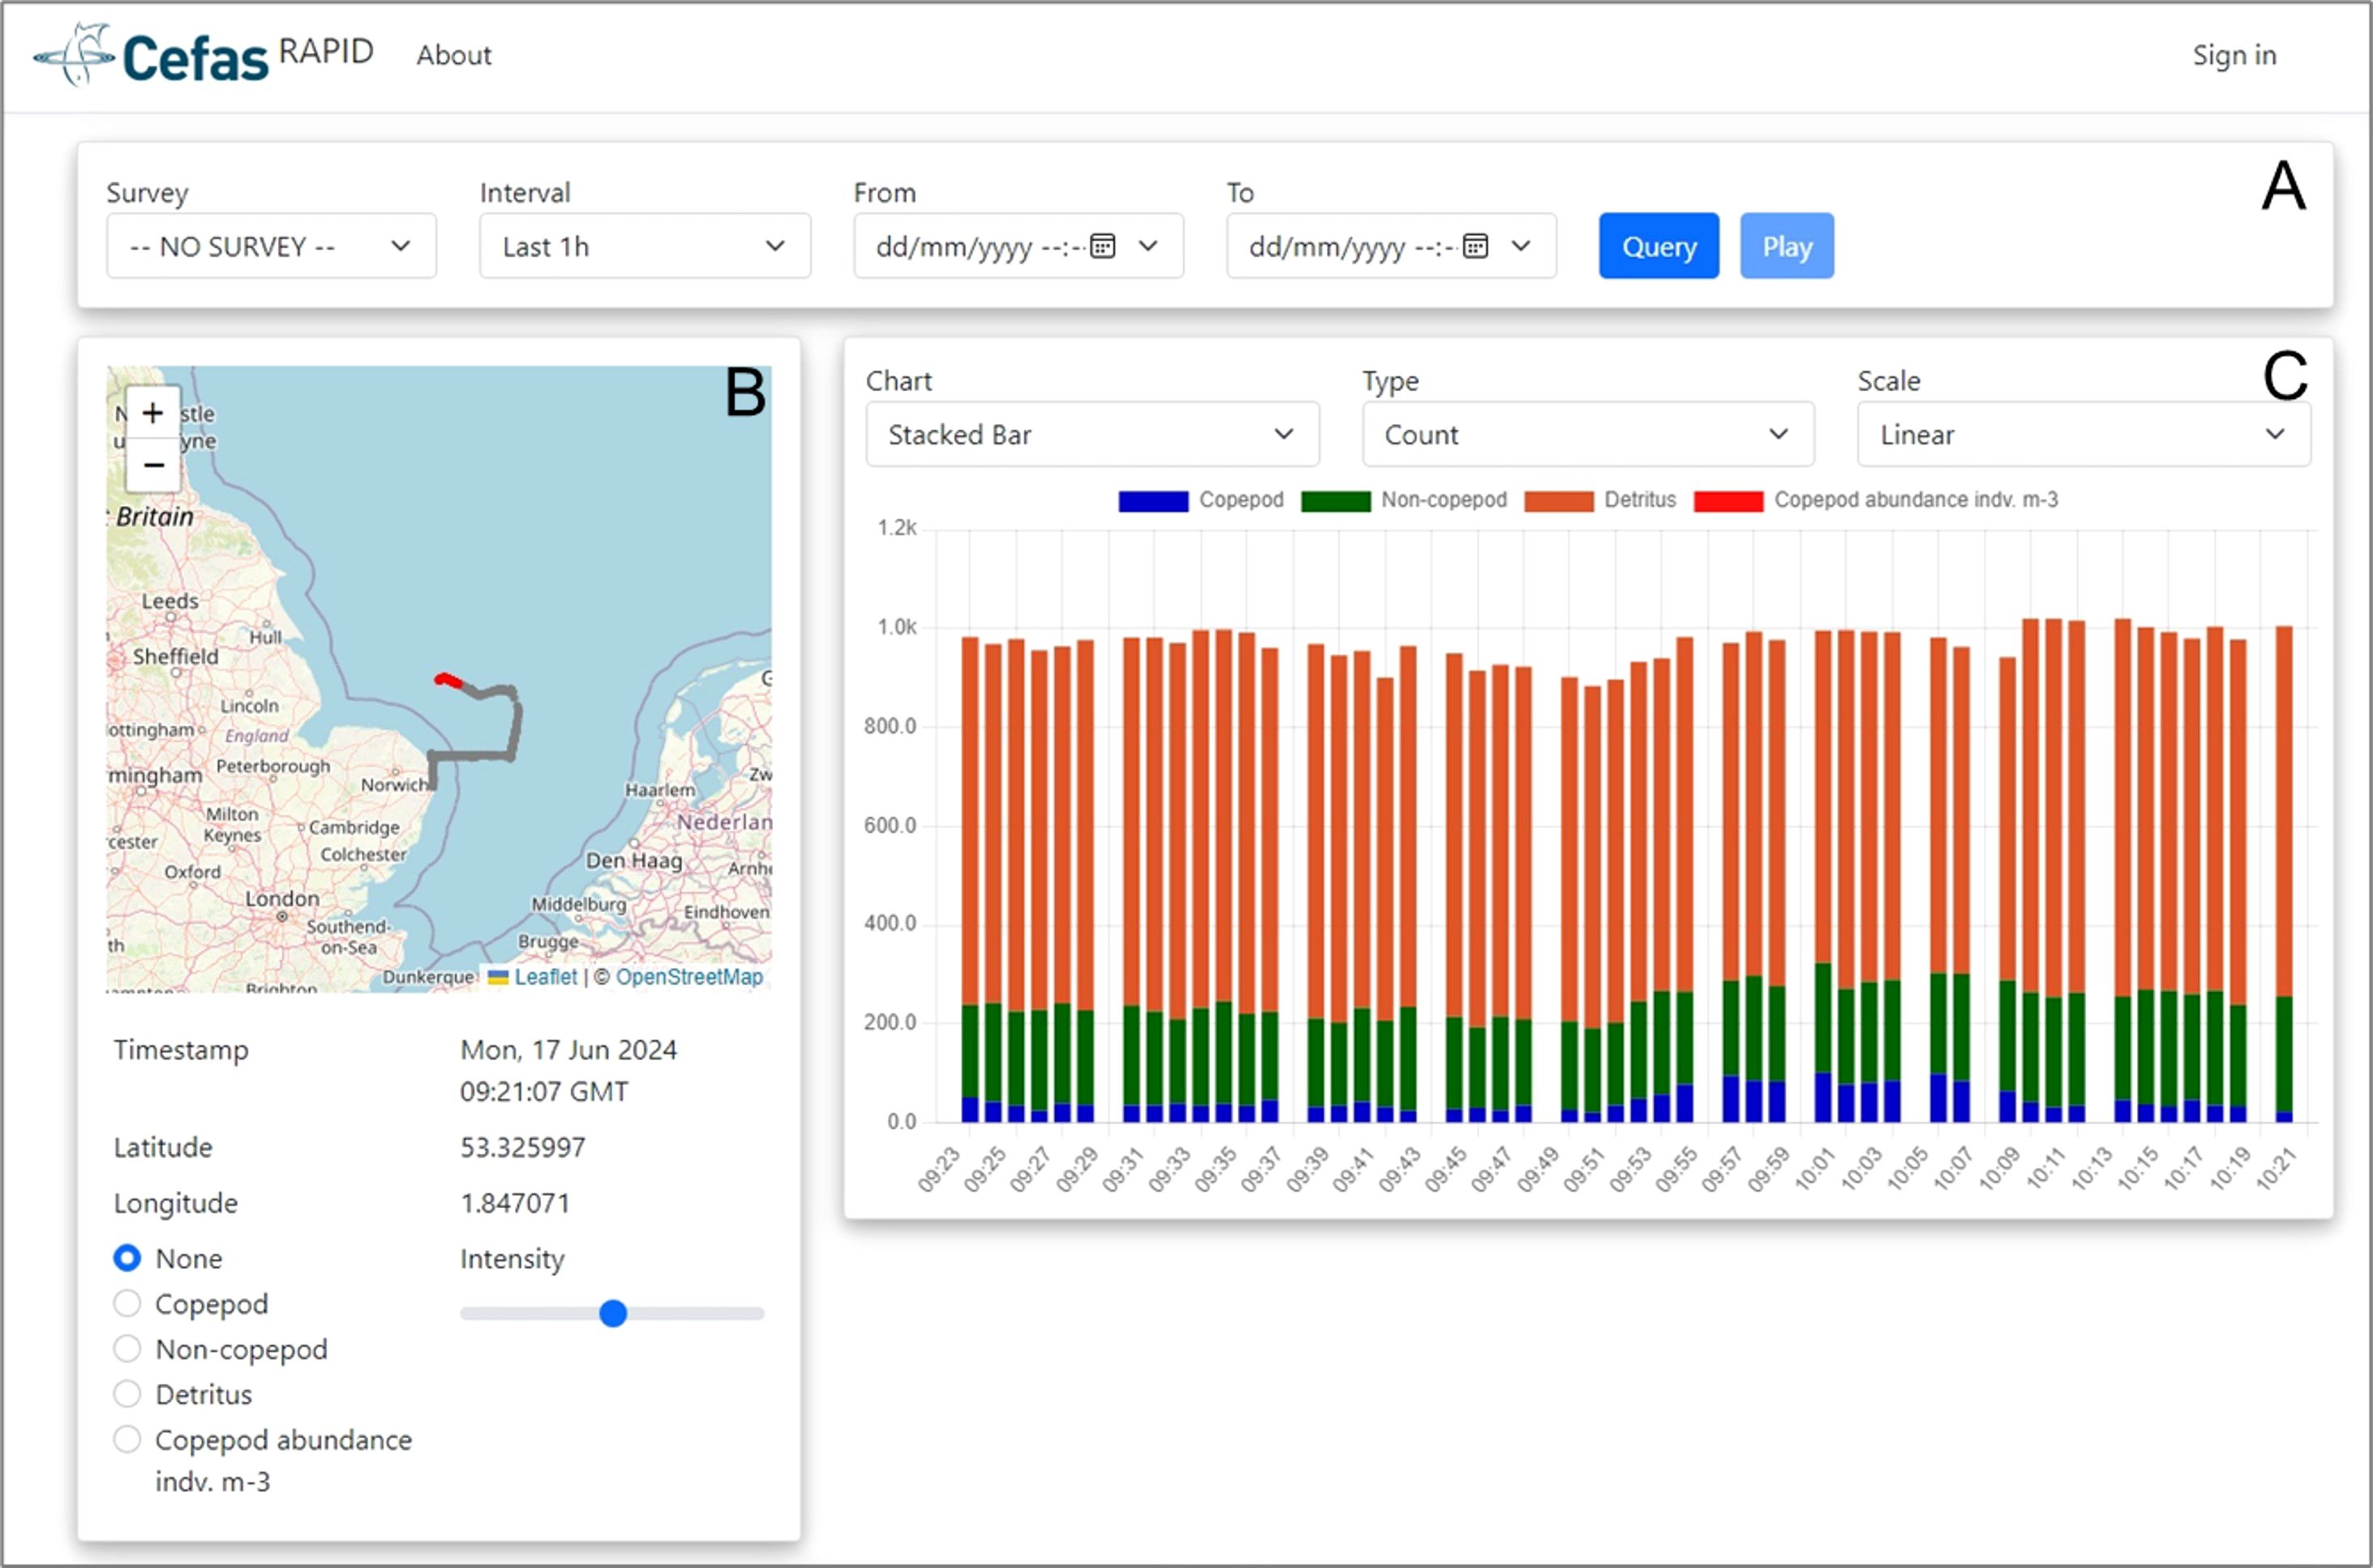The width and height of the screenshot is (2373, 1568).
Task: Expand the To field dropdown chevron
Action: click(1521, 246)
